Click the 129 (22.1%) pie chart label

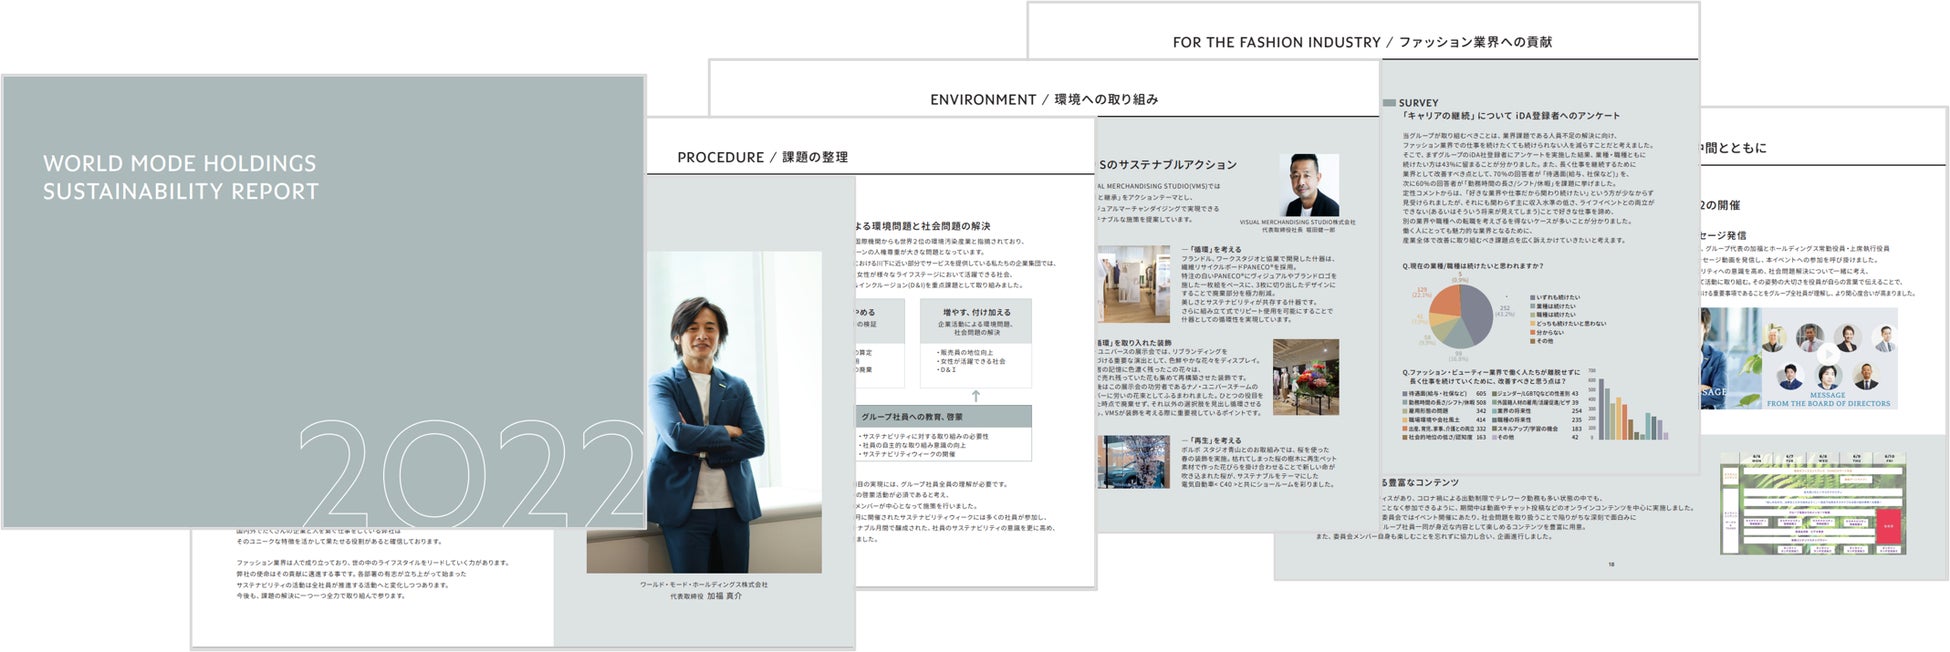click(1422, 292)
